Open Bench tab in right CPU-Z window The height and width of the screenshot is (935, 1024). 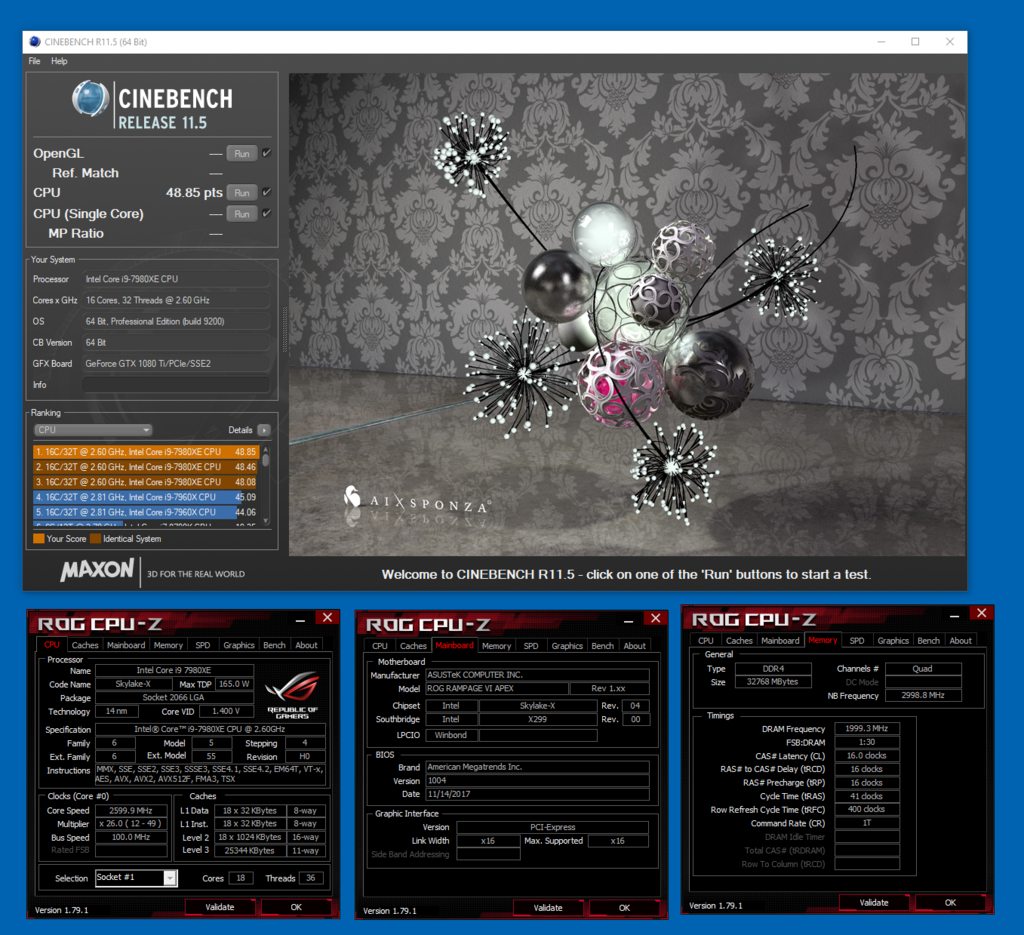(929, 641)
